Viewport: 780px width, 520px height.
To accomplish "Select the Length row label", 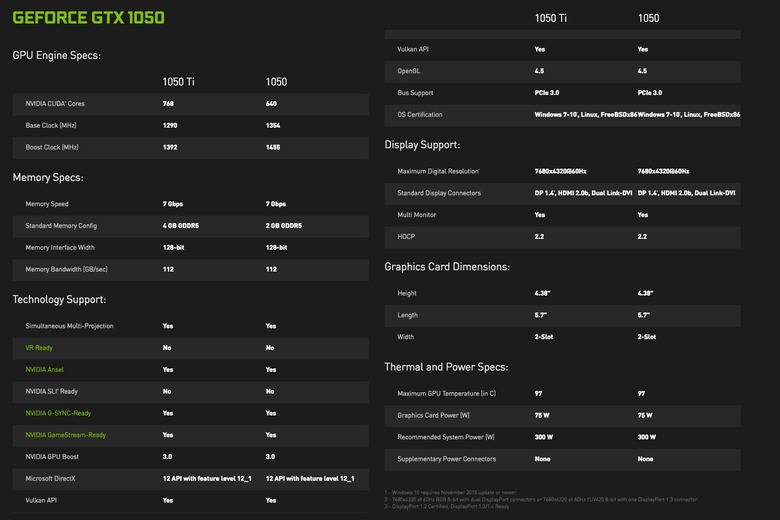I will tap(407, 315).
